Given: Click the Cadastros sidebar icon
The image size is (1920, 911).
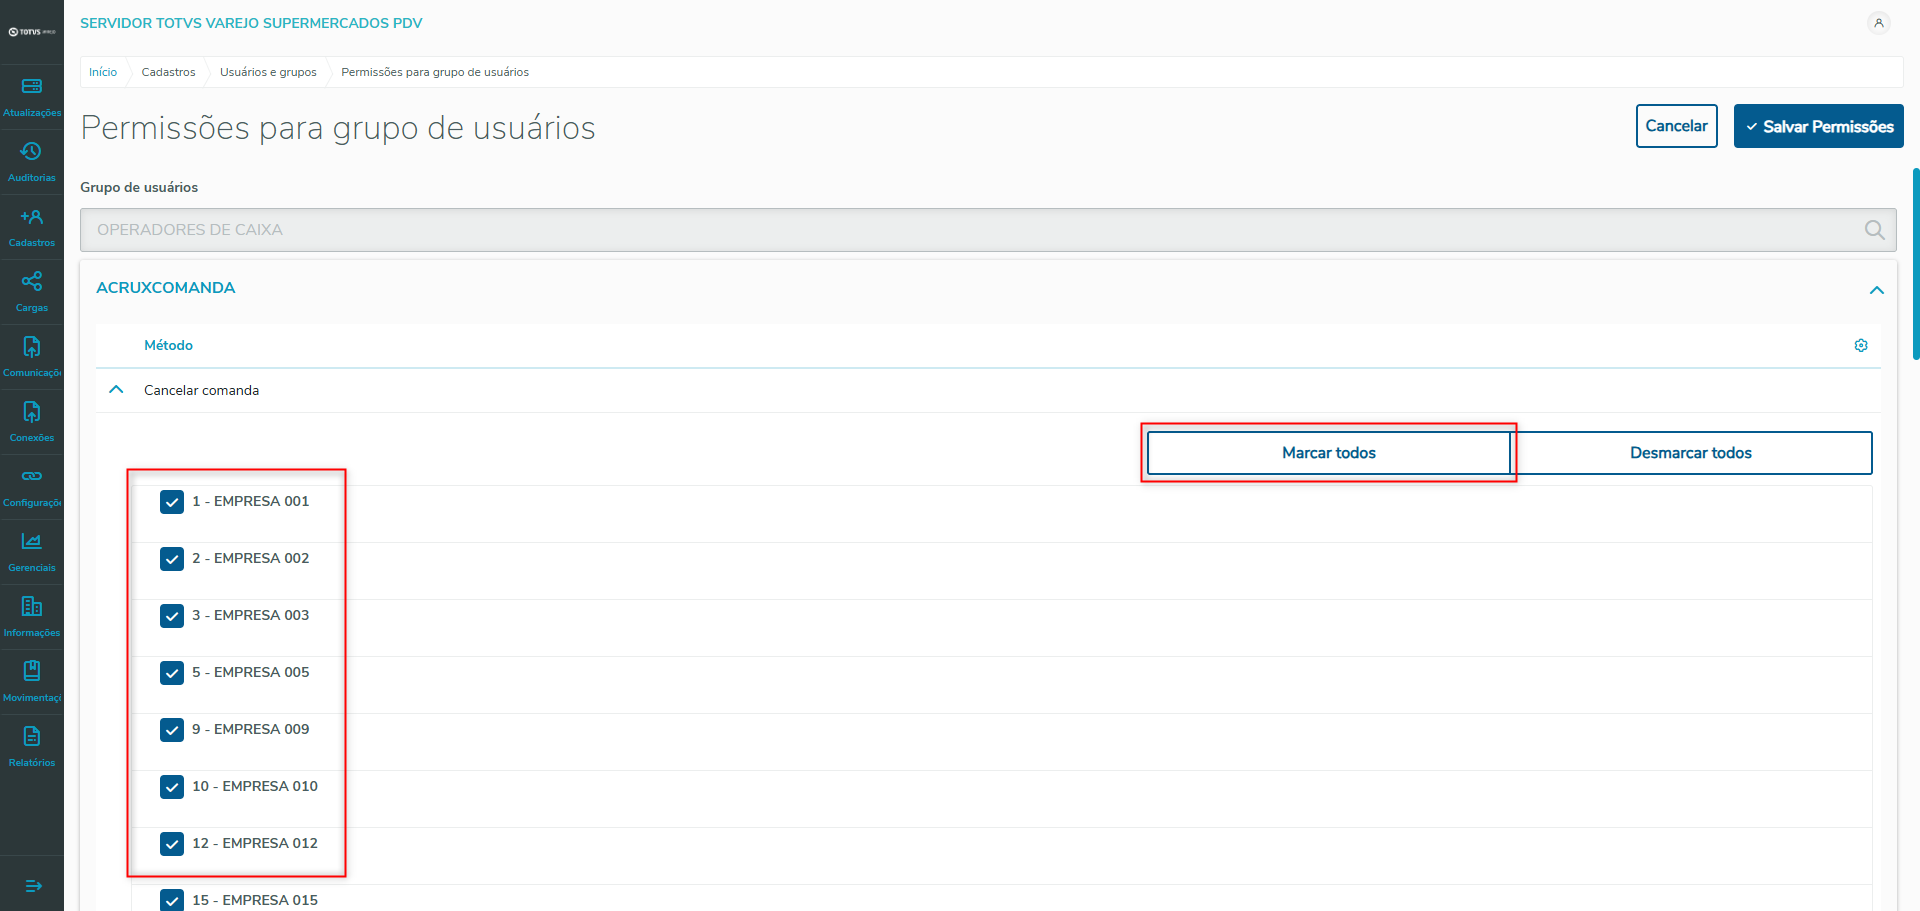Looking at the screenshot, I should click(32, 217).
